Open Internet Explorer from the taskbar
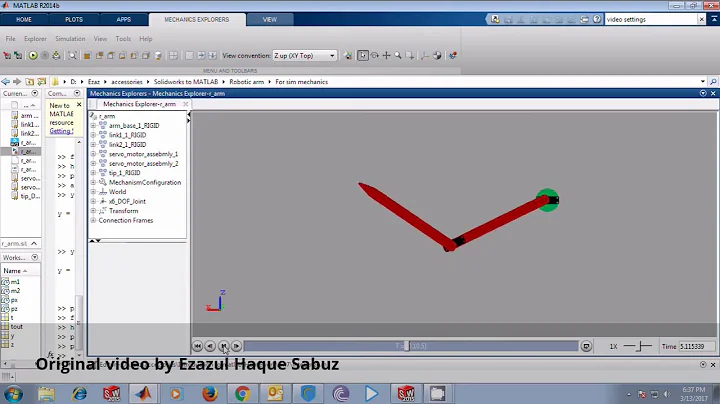The height and width of the screenshot is (404, 720). [79, 393]
